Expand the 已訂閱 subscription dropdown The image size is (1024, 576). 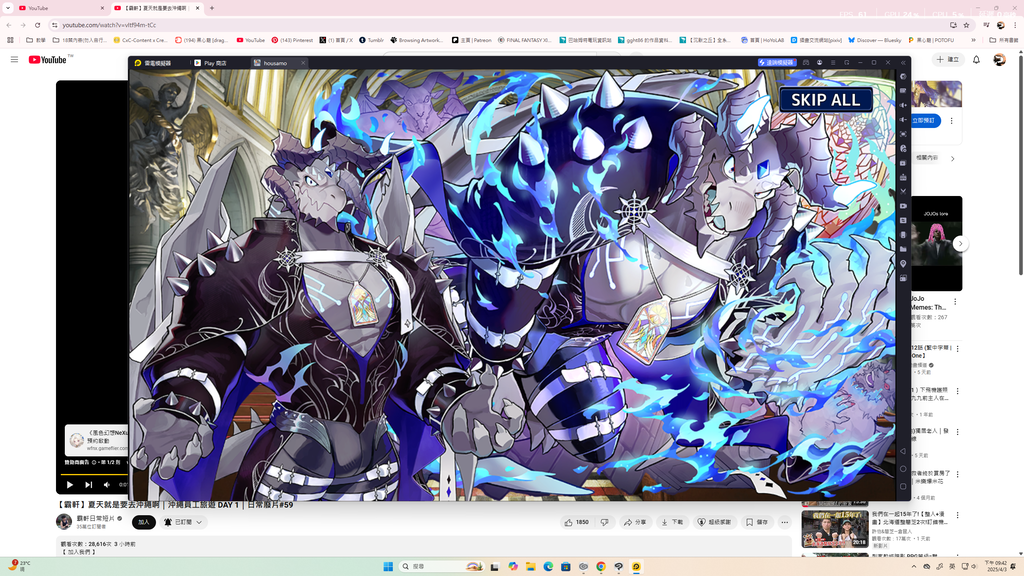coord(184,522)
